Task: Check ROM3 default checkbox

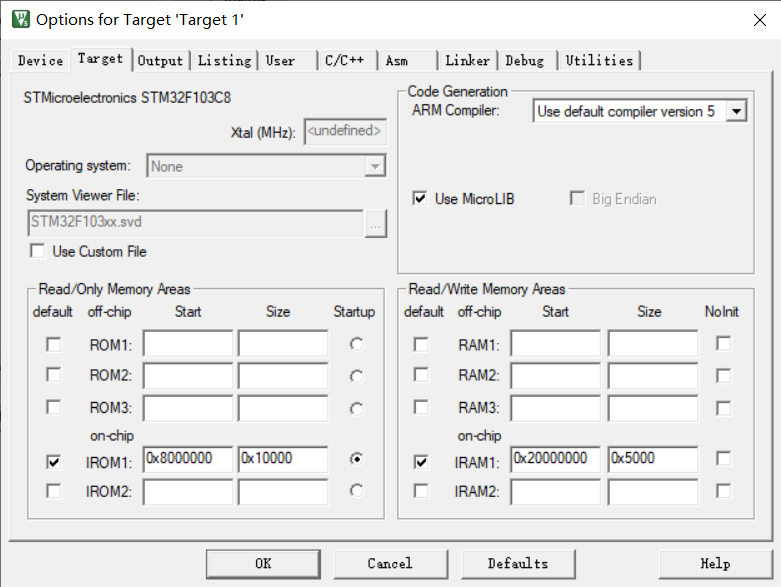Action: tap(53, 407)
